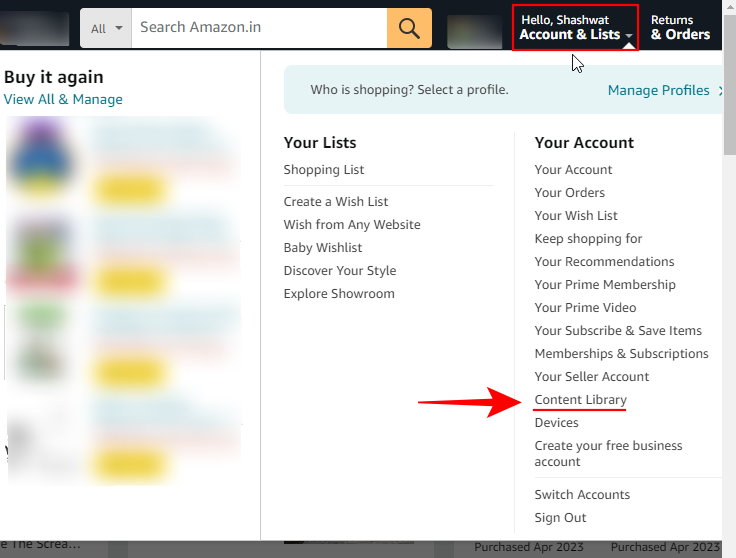Select Content Library in Your Account
Viewport: 736px width, 558px height.
(x=581, y=399)
